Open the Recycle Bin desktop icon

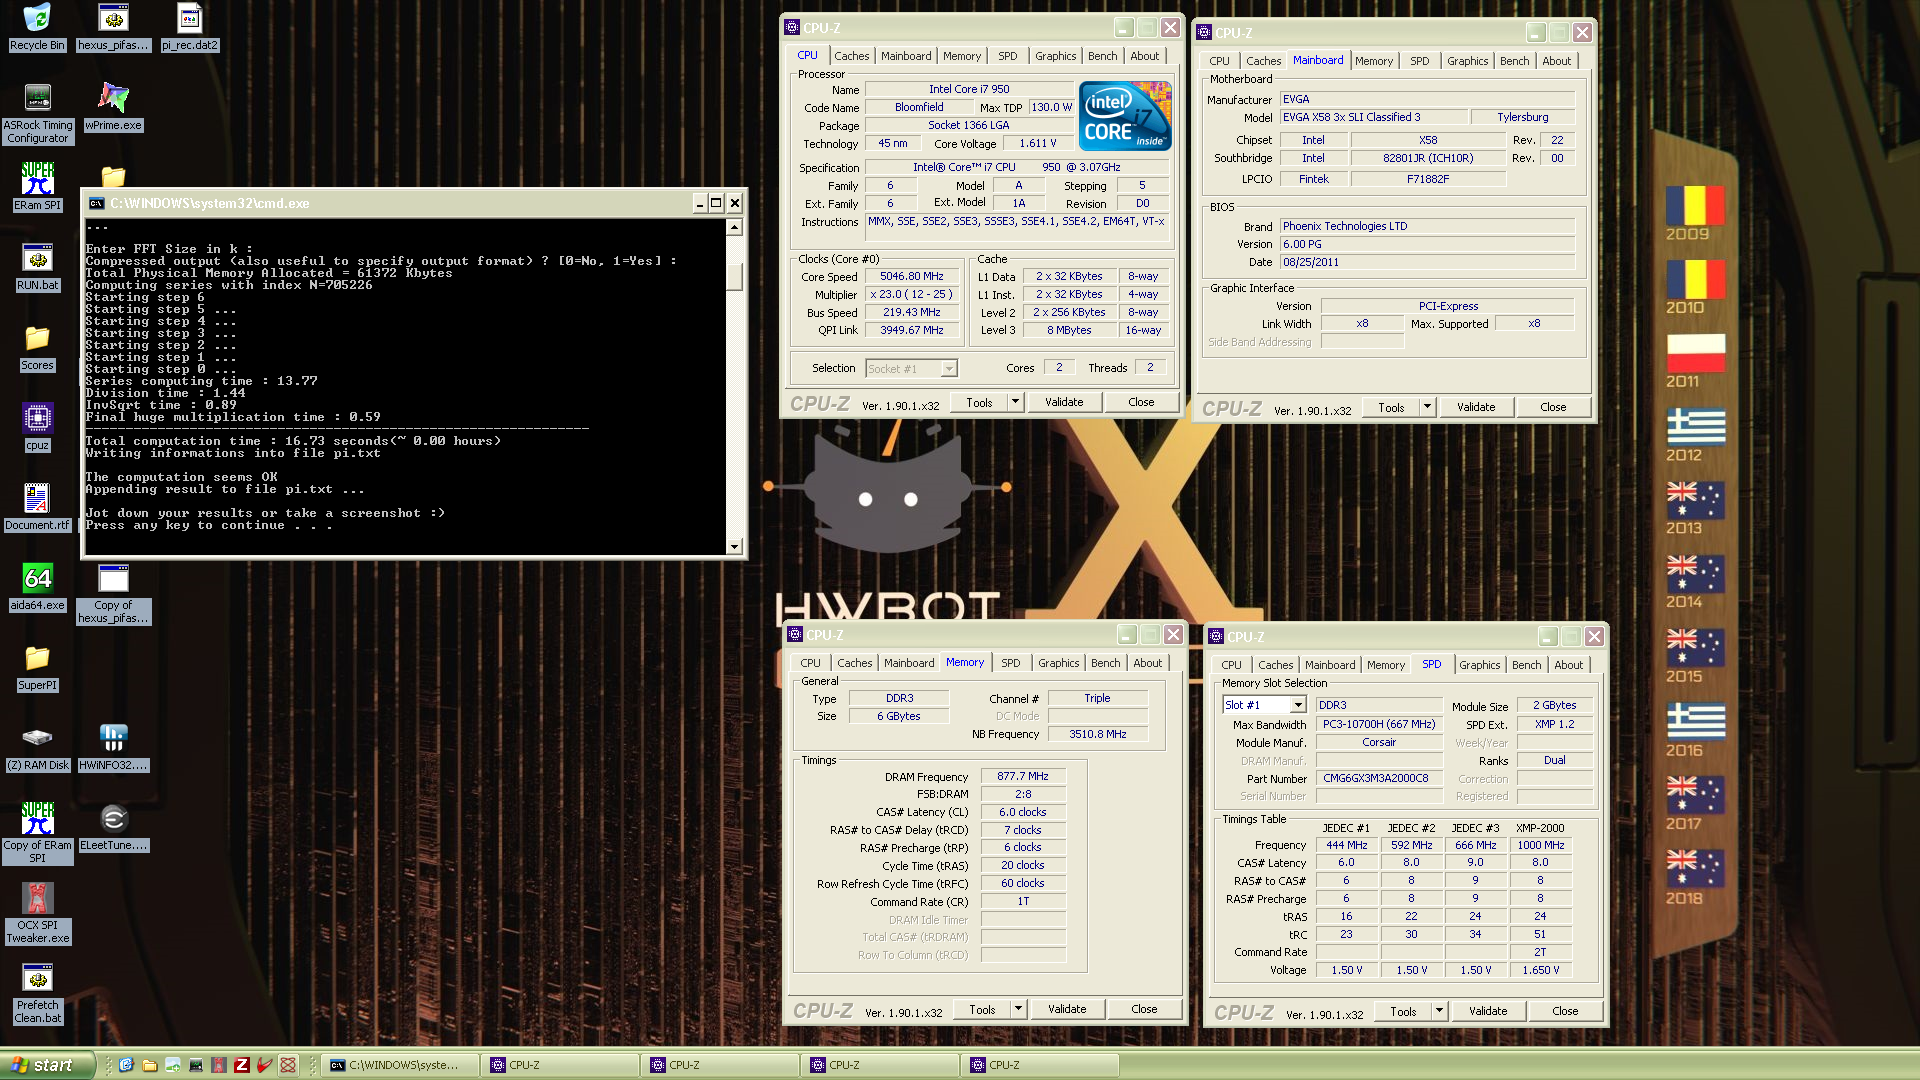coord(37,27)
